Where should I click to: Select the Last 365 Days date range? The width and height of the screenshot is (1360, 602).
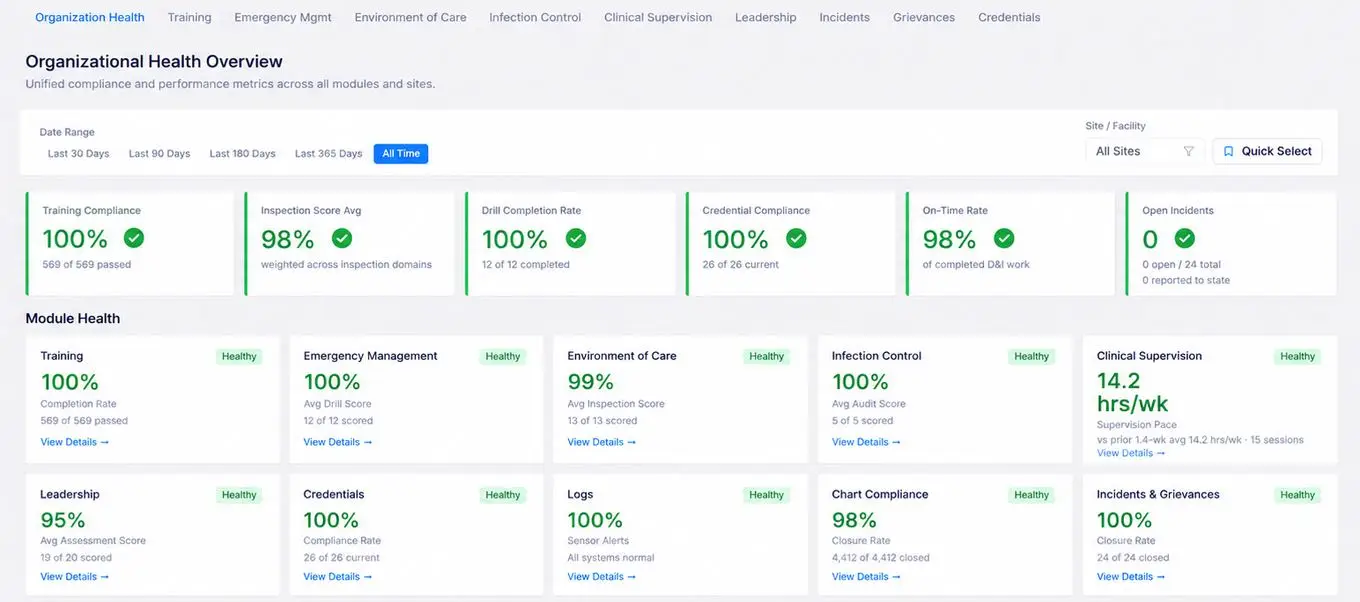(x=328, y=154)
